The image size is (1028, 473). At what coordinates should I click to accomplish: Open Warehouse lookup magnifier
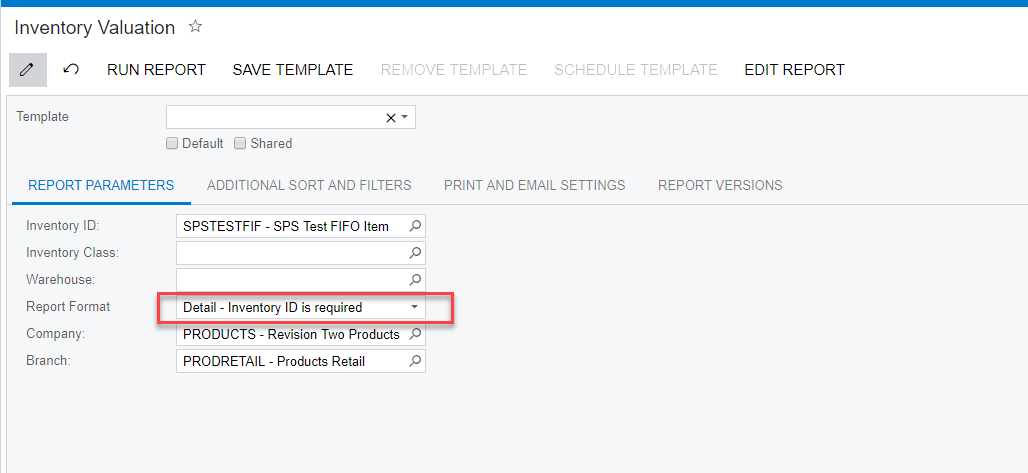(416, 280)
